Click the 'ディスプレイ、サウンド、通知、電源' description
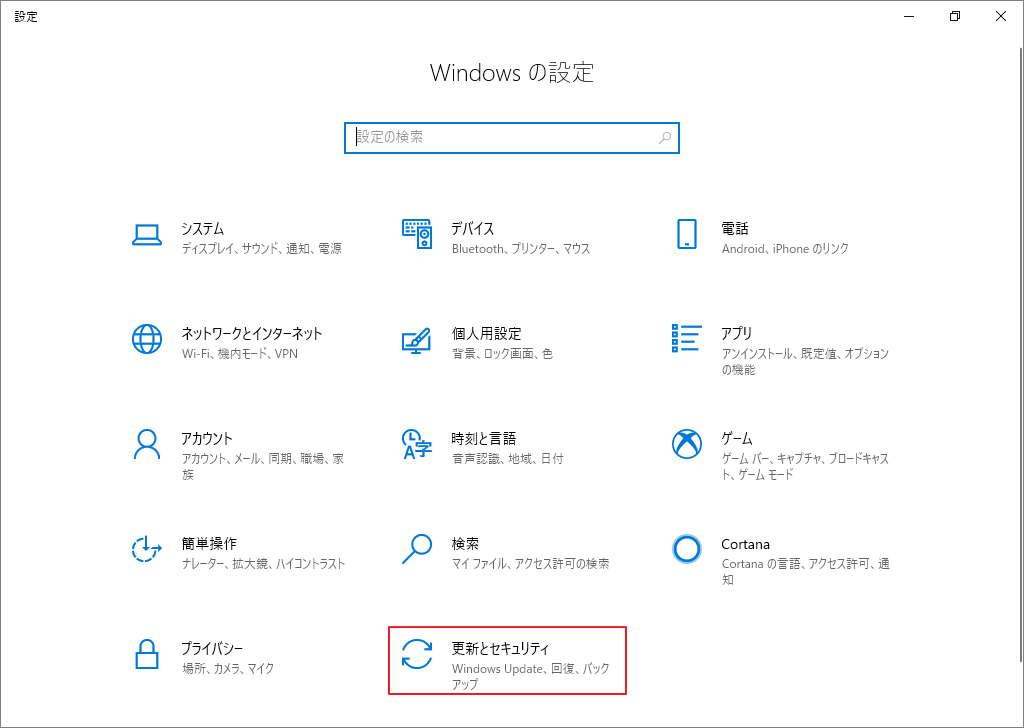 pyautogui.click(x=262, y=249)
